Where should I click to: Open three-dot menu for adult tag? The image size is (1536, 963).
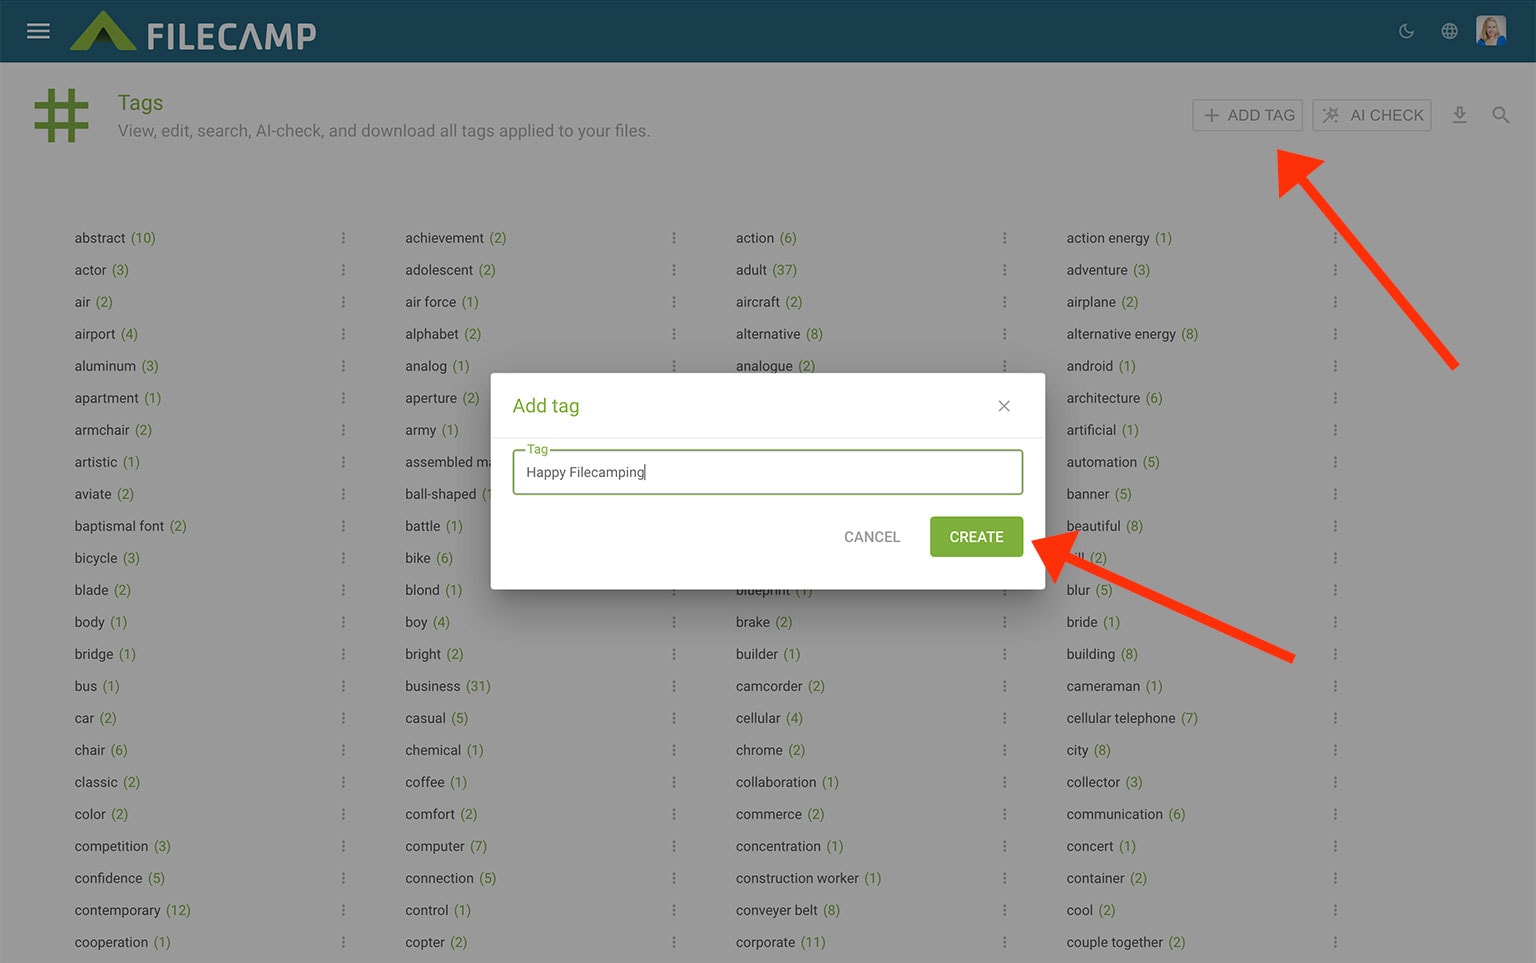(x=1004, y=270)
